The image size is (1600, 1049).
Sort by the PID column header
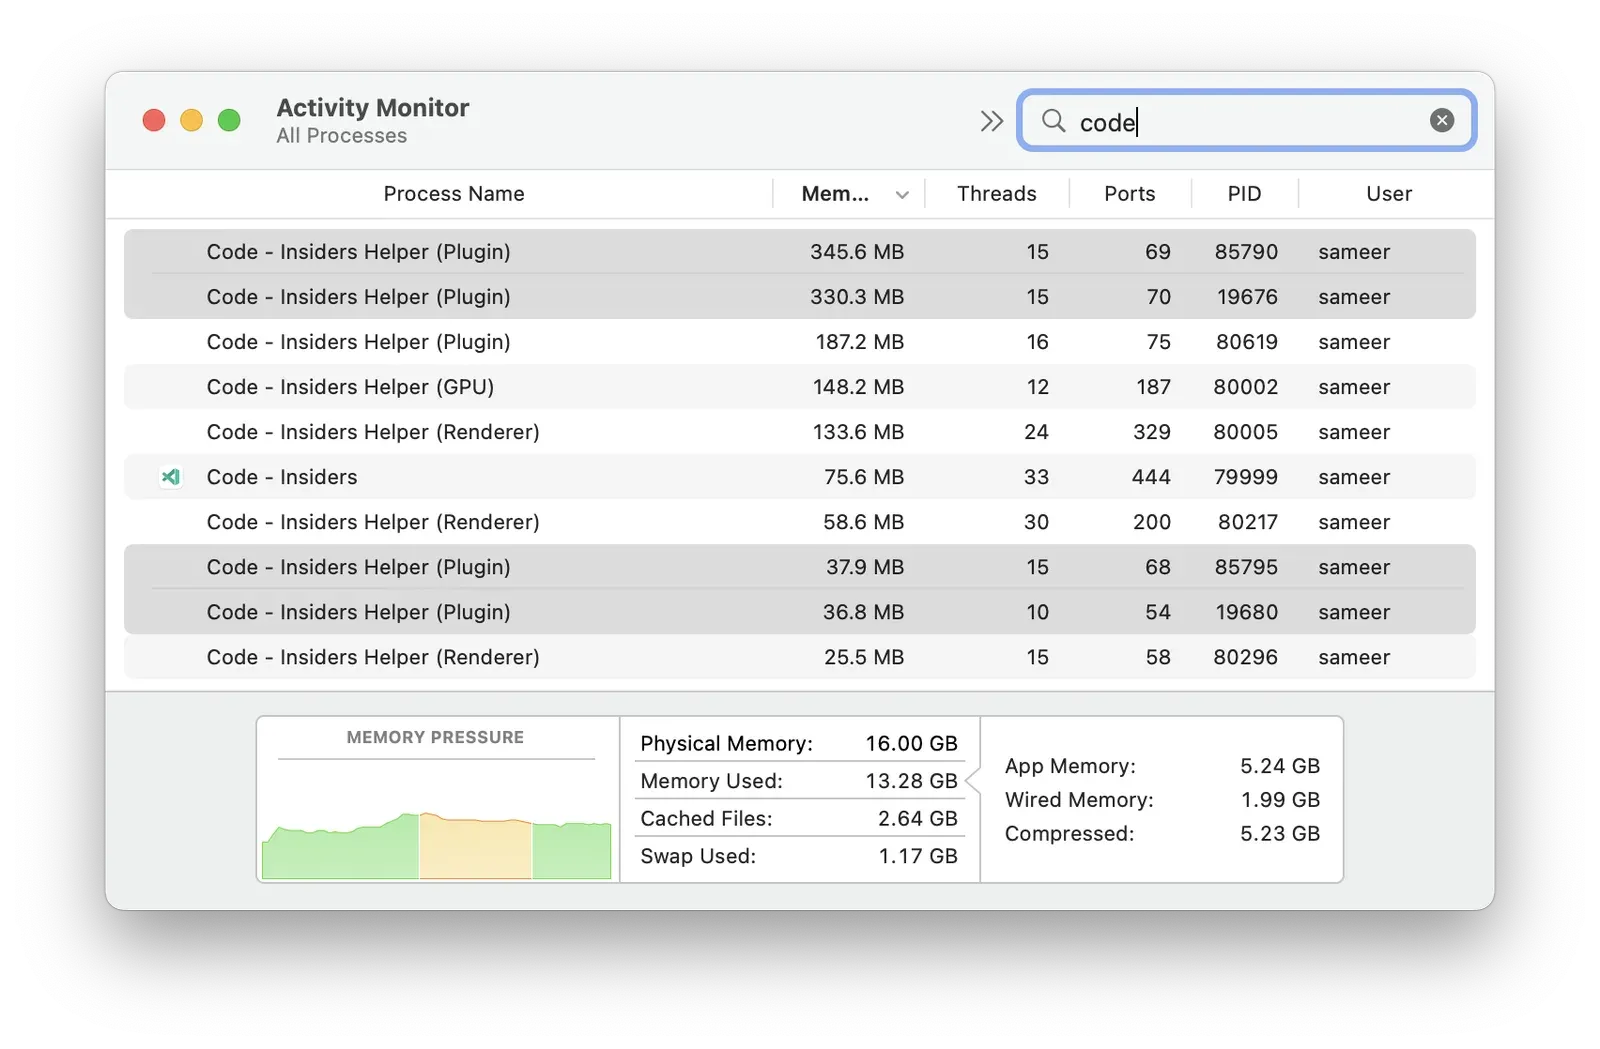1244,194
